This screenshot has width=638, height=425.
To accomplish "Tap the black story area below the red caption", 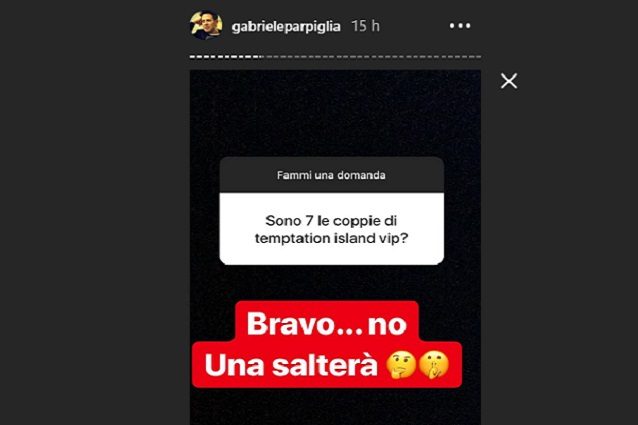I will point(335,407).
